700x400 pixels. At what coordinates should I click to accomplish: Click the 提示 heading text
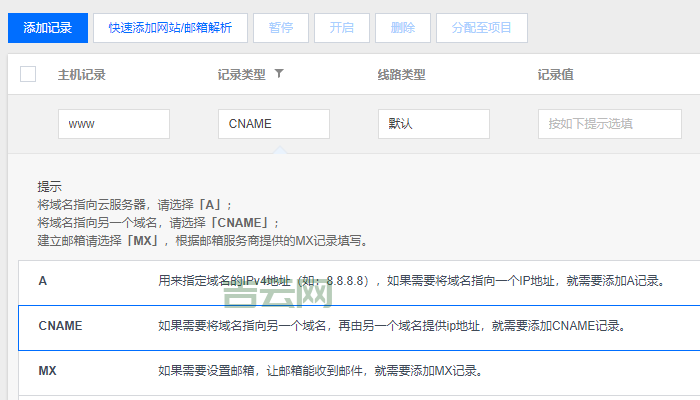(50, 187)
